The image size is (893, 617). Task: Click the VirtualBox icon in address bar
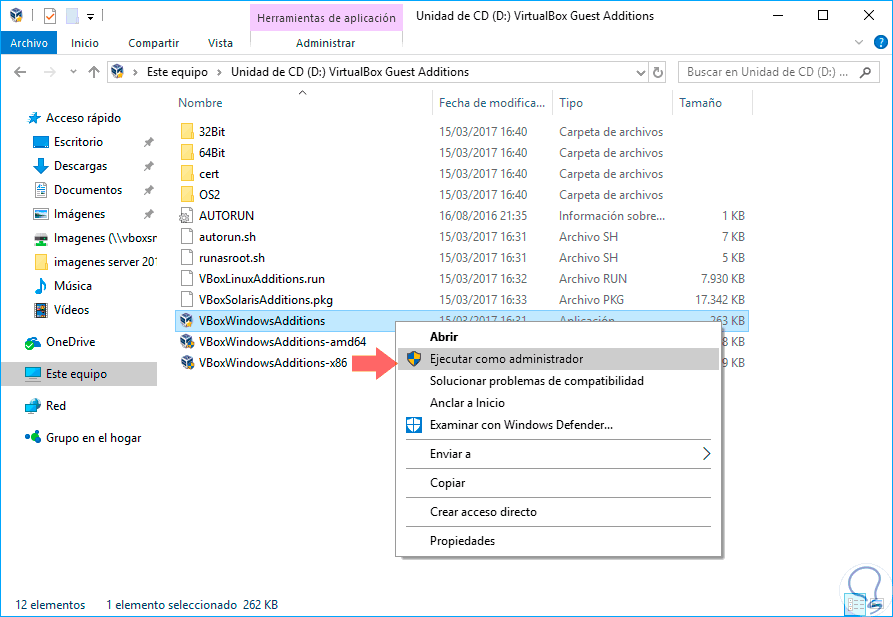pos(118,72)
